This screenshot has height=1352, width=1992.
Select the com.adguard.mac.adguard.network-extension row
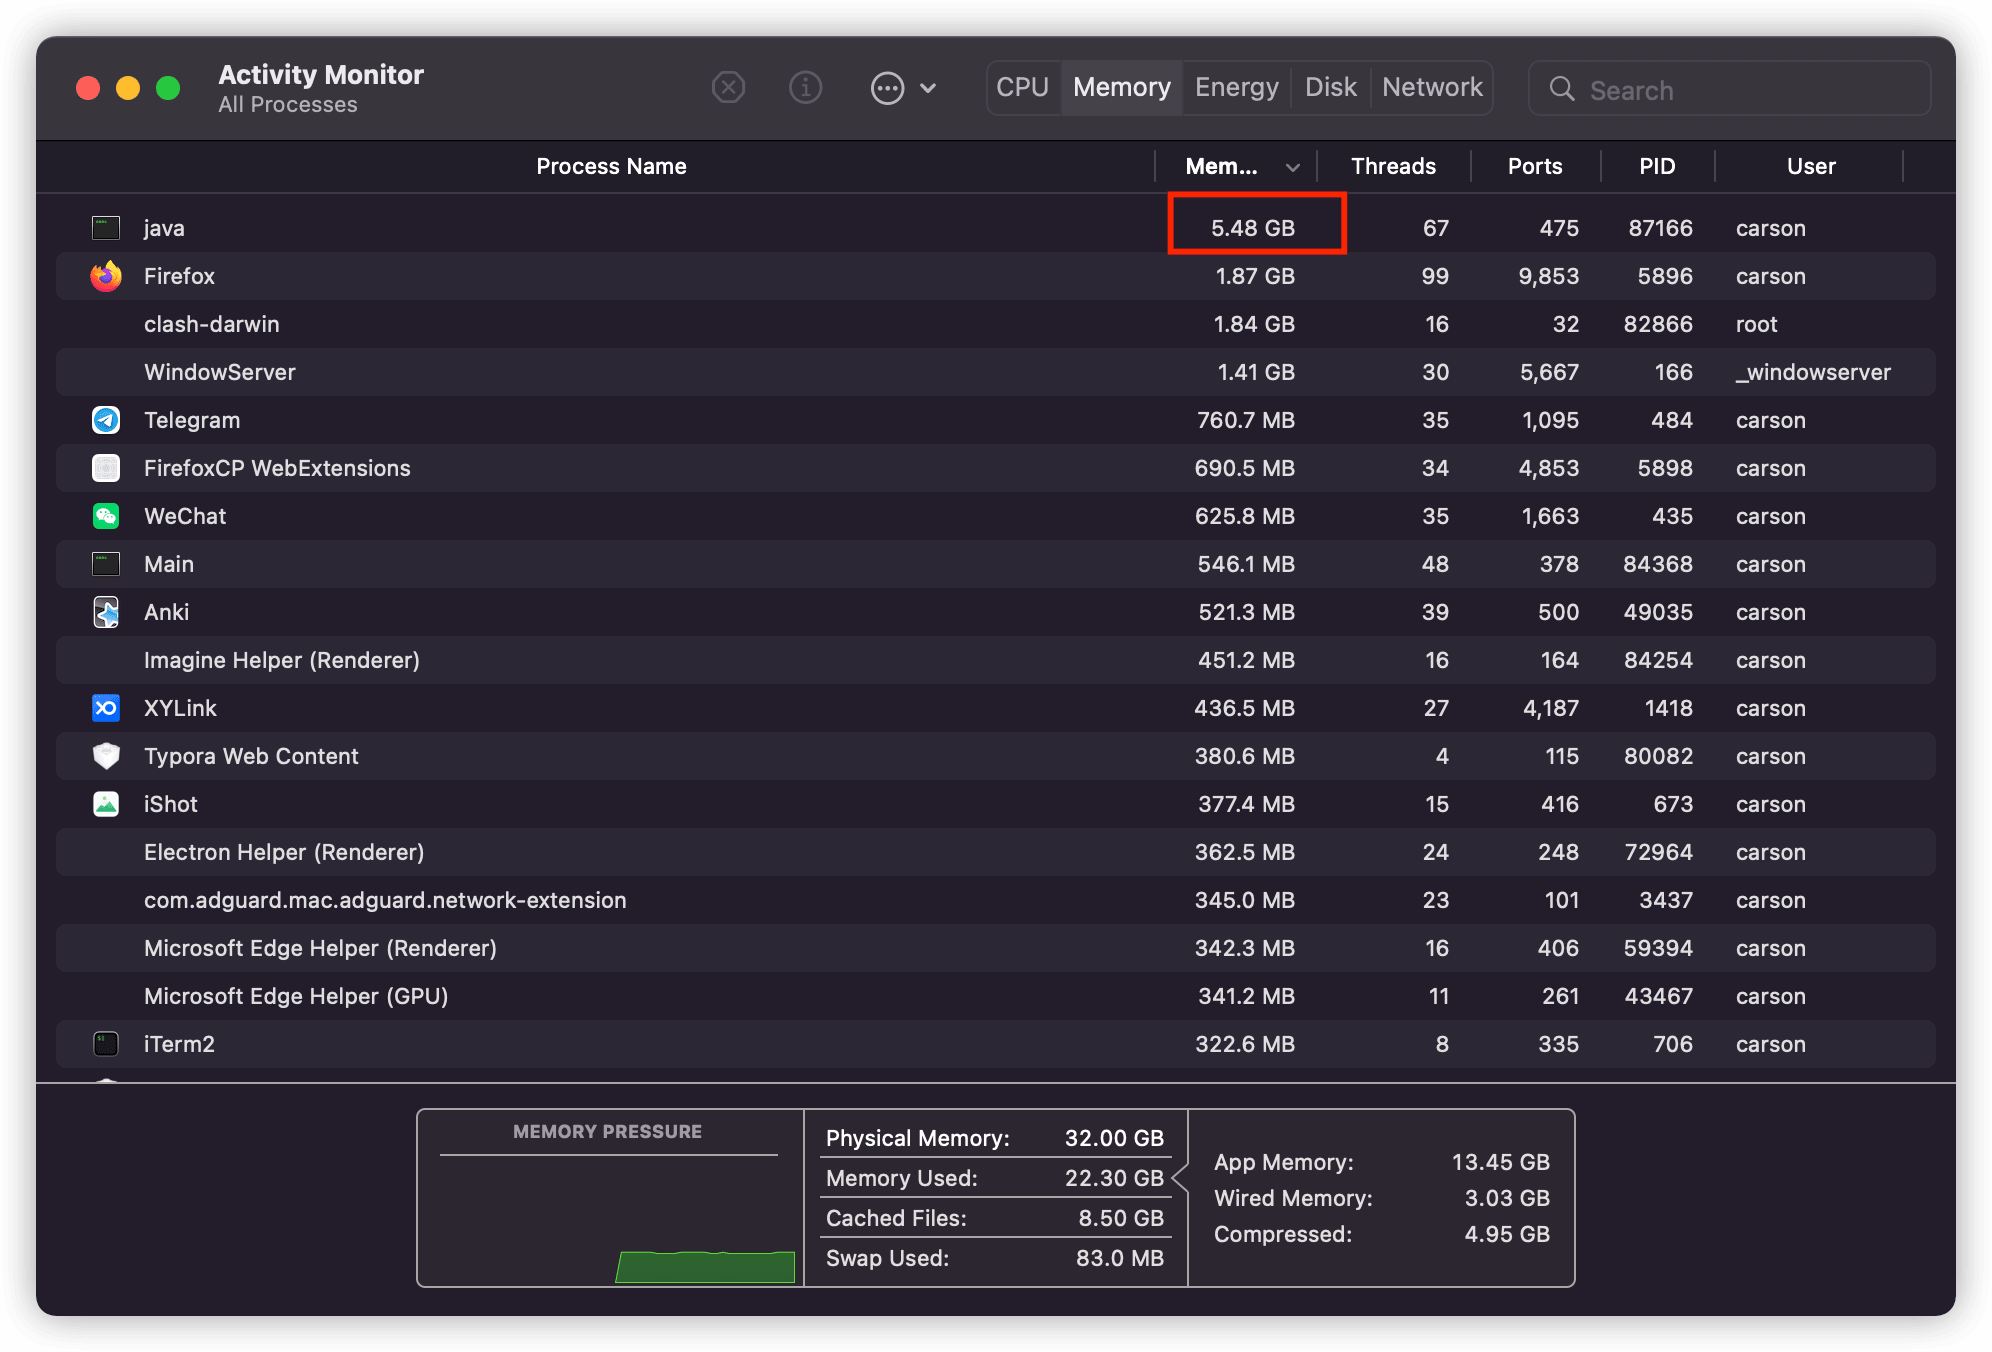point(995,900)
